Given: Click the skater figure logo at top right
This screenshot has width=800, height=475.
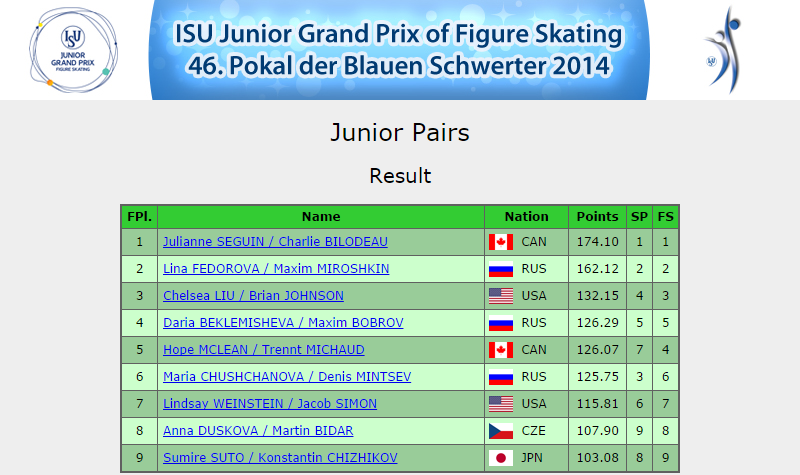Looking at the screenshot, I should [x=723, y=50].
